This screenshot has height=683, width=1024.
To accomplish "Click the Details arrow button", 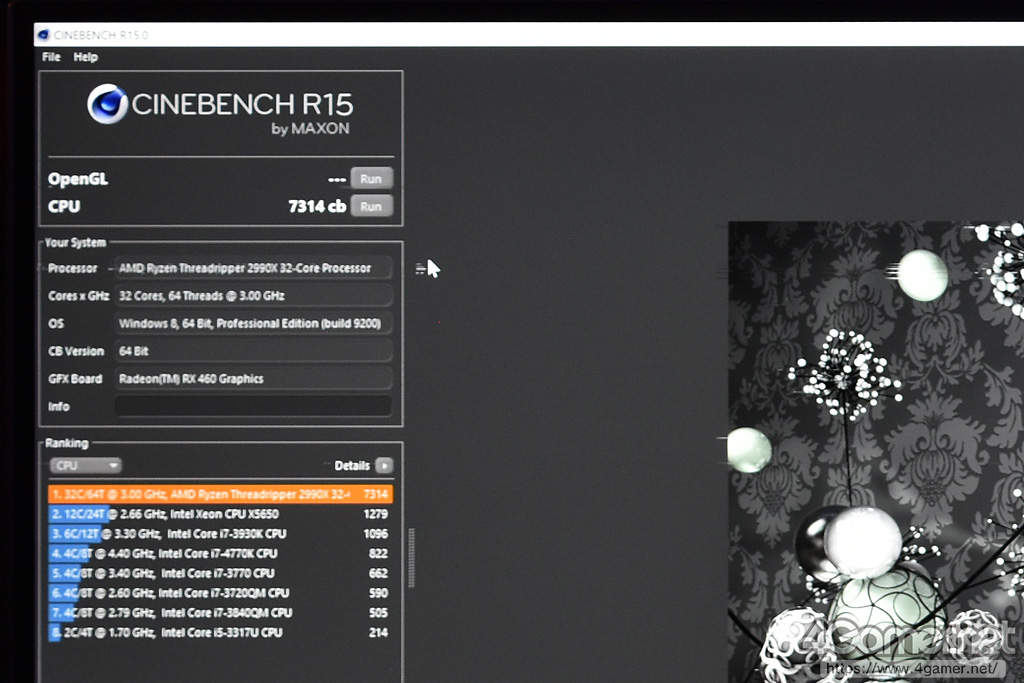I will coord(384,466).
